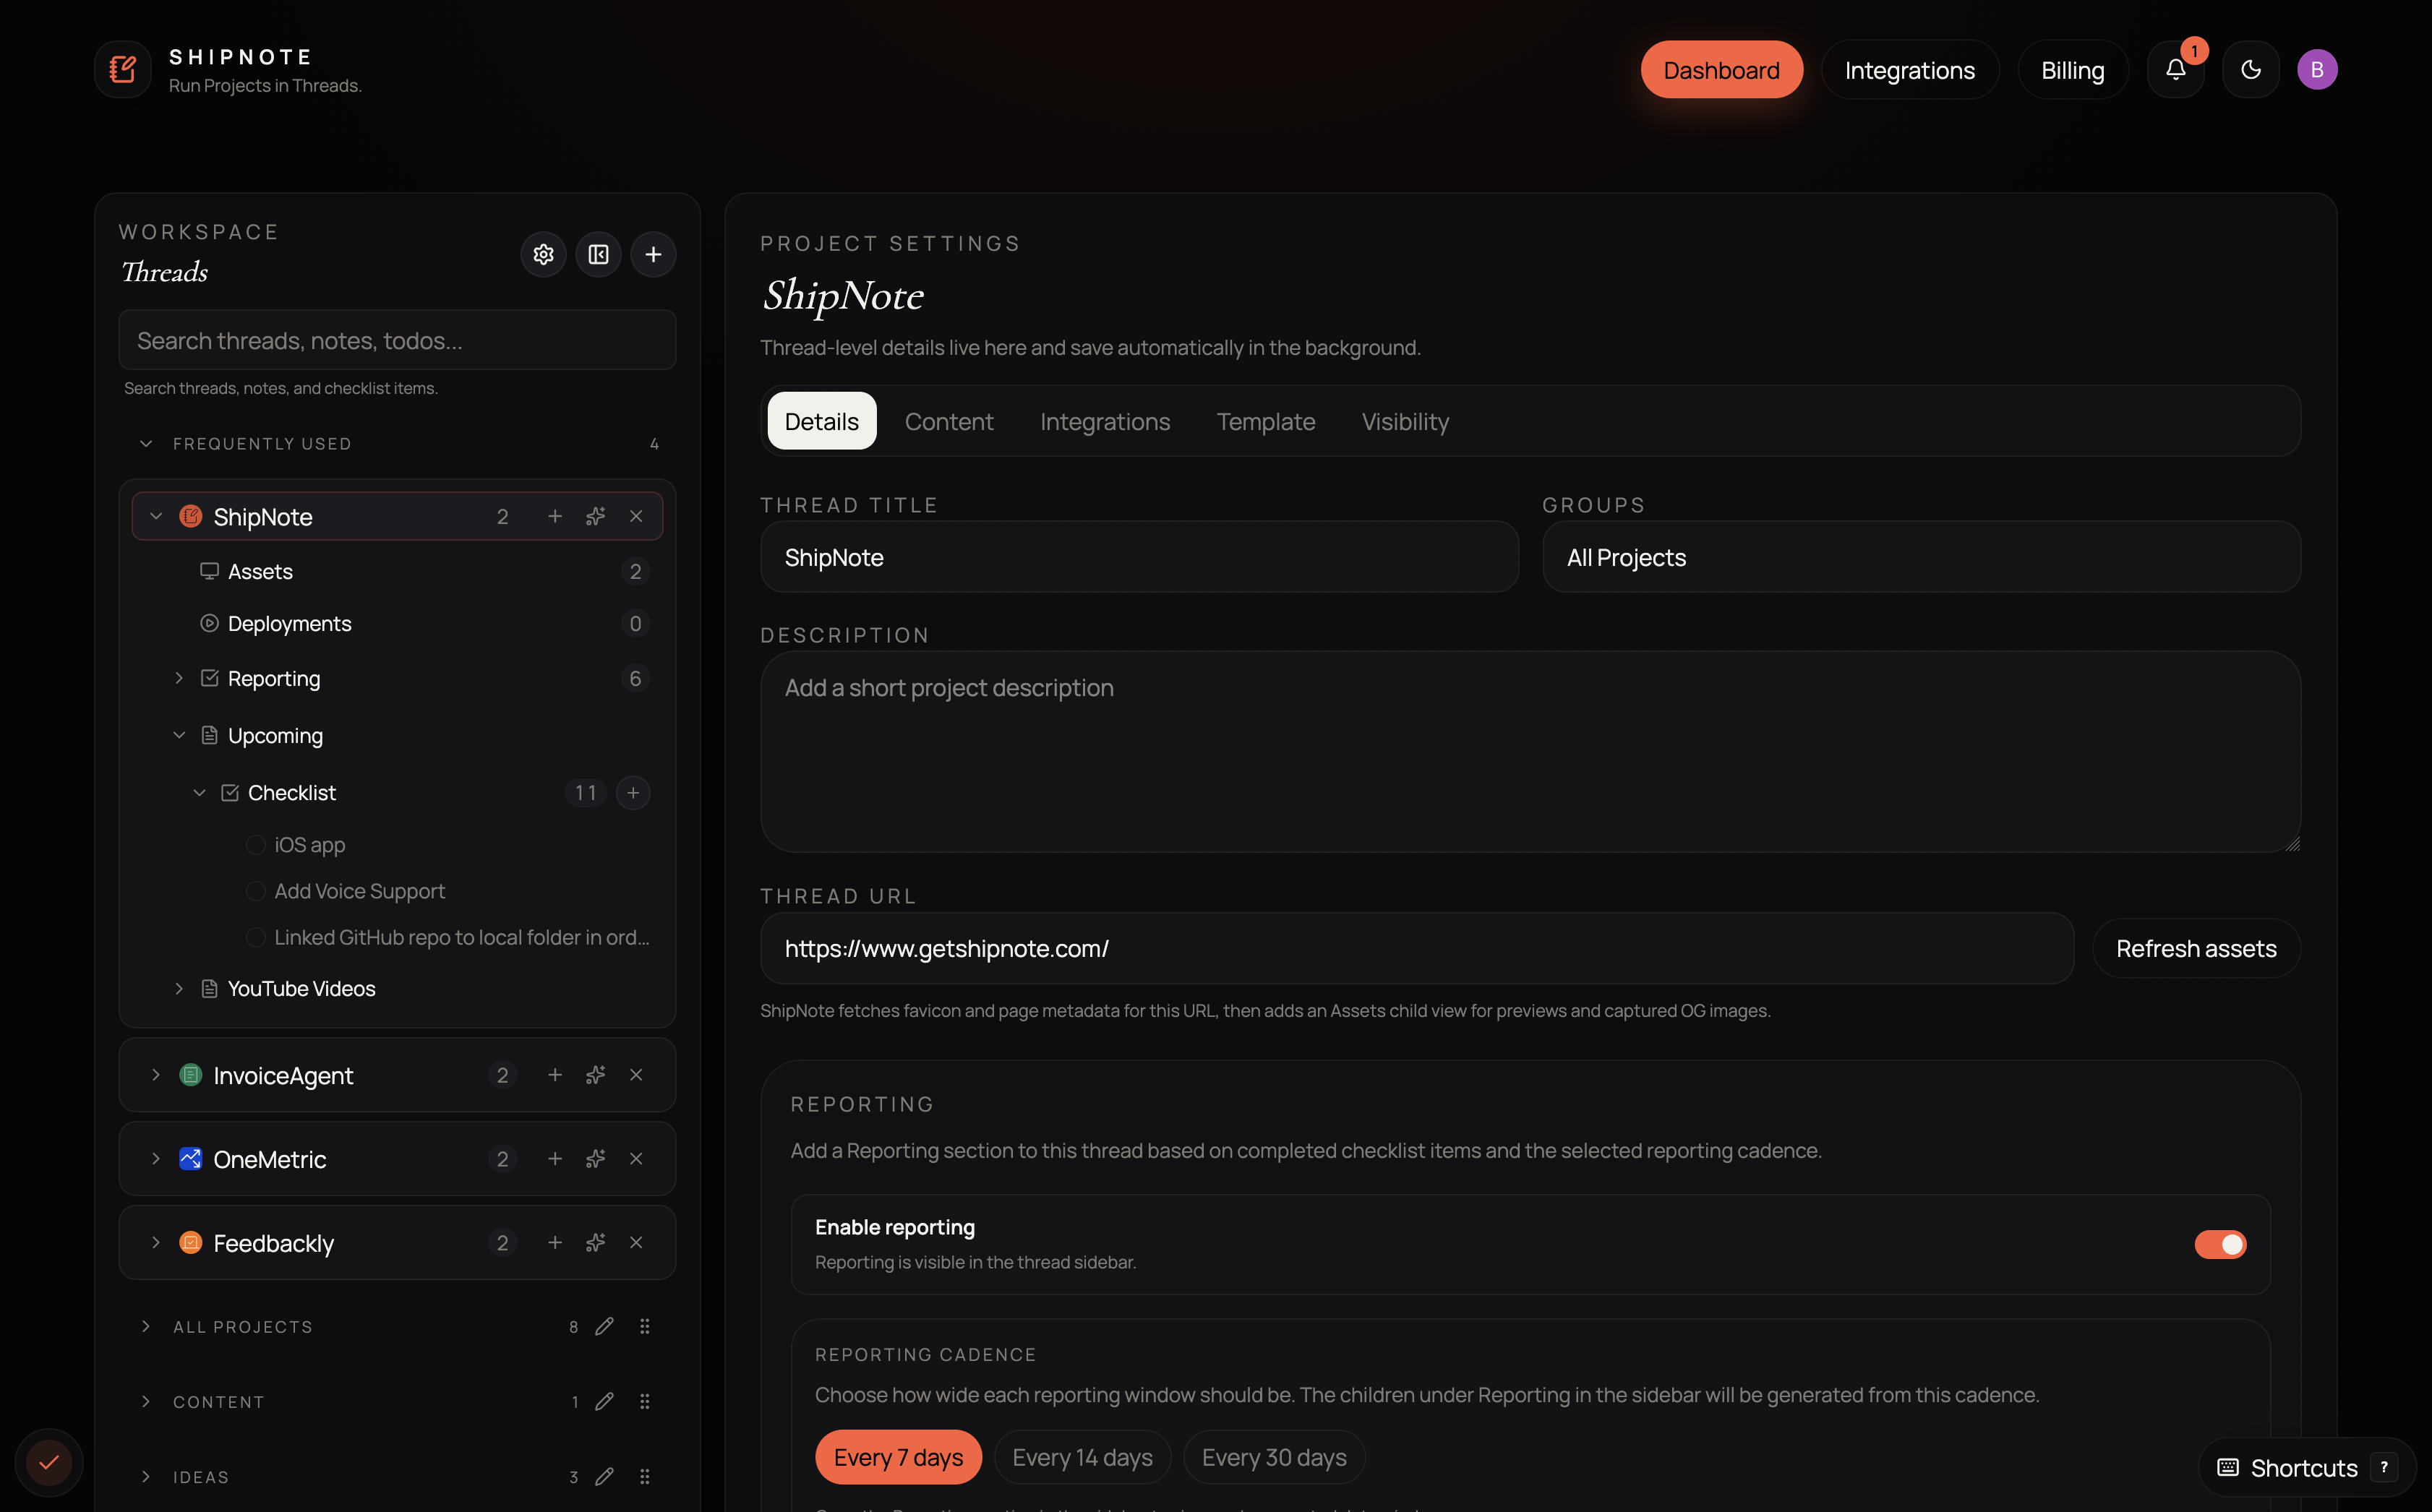This screenshot has height=1512, width=2432.
Task: Add item to OneMetric thread
Action: (555, 1159)
